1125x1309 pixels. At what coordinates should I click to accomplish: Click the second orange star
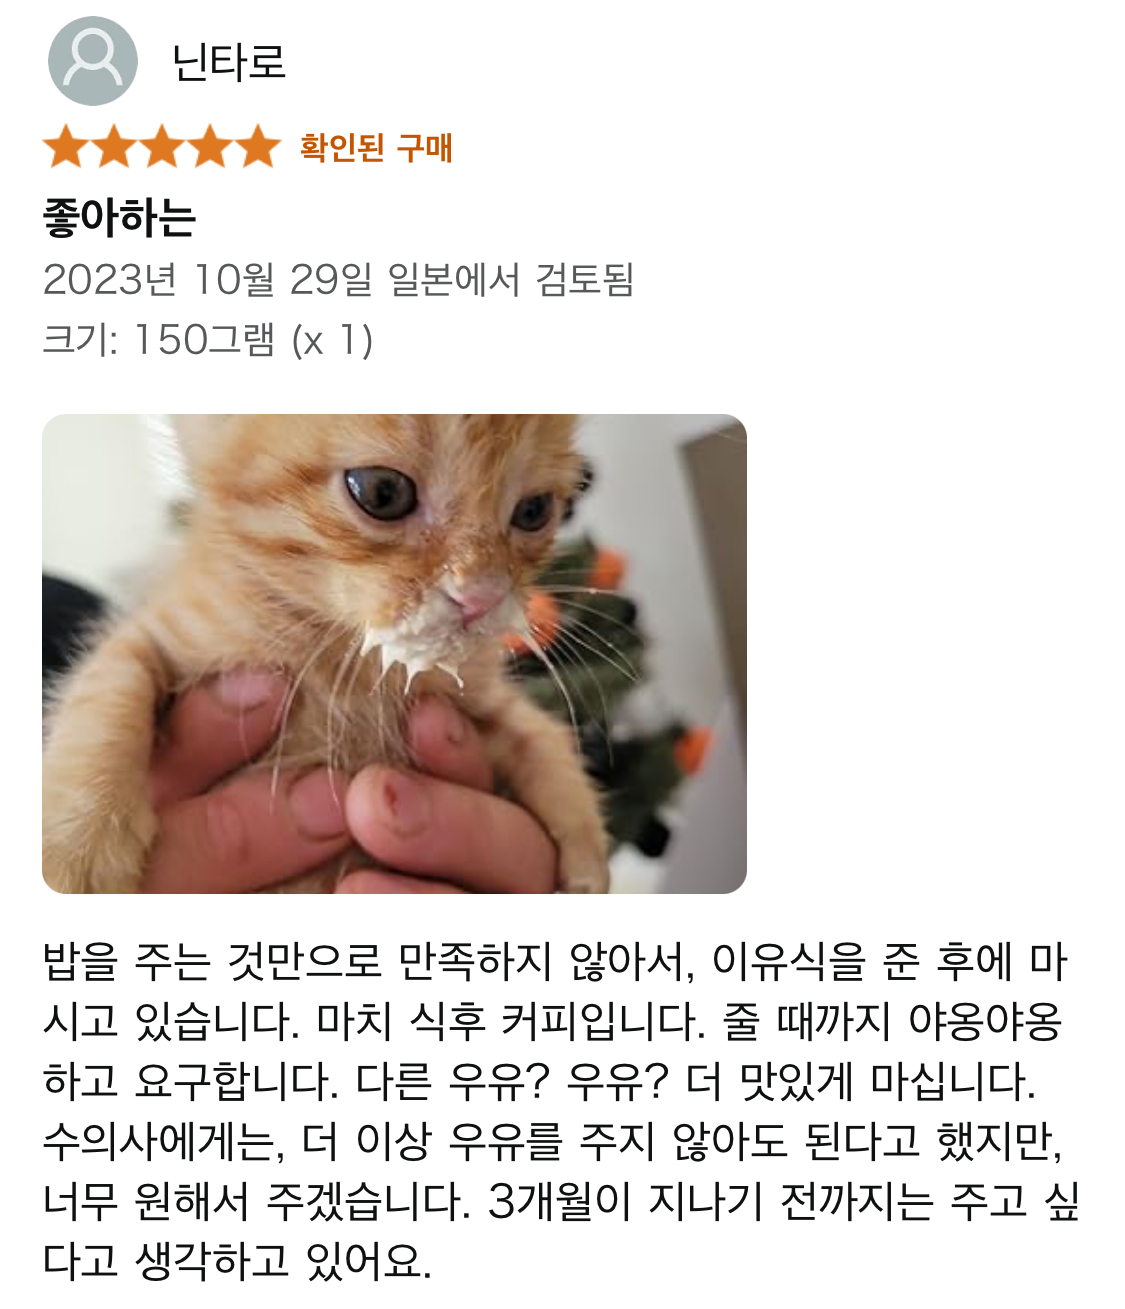tap(114, 147)
